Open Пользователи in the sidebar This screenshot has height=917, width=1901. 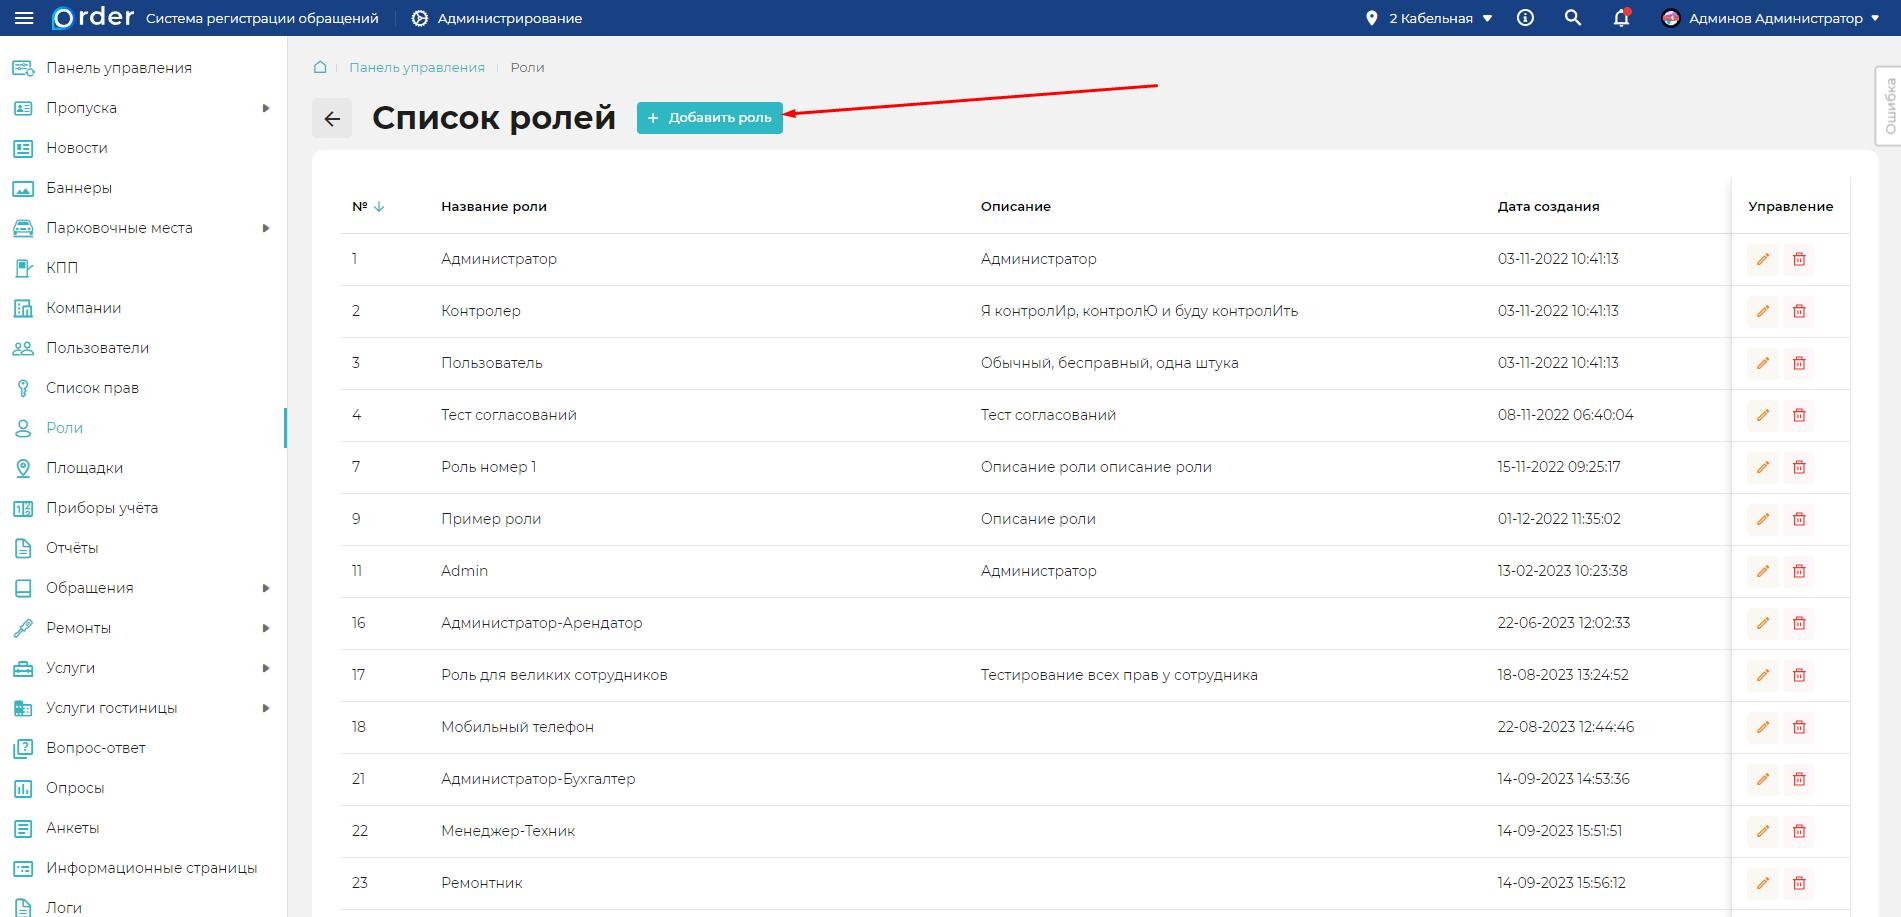[x=97, y=348]
